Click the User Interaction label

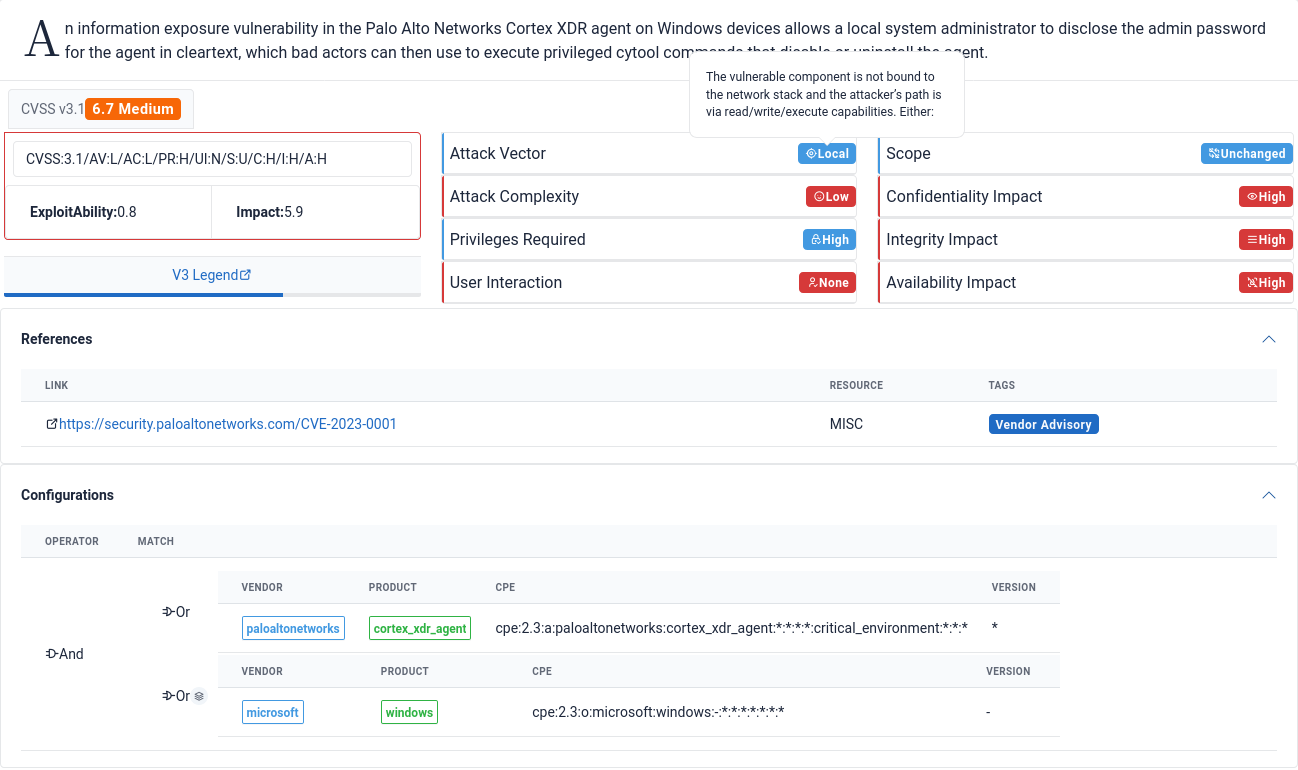(506, 282)
